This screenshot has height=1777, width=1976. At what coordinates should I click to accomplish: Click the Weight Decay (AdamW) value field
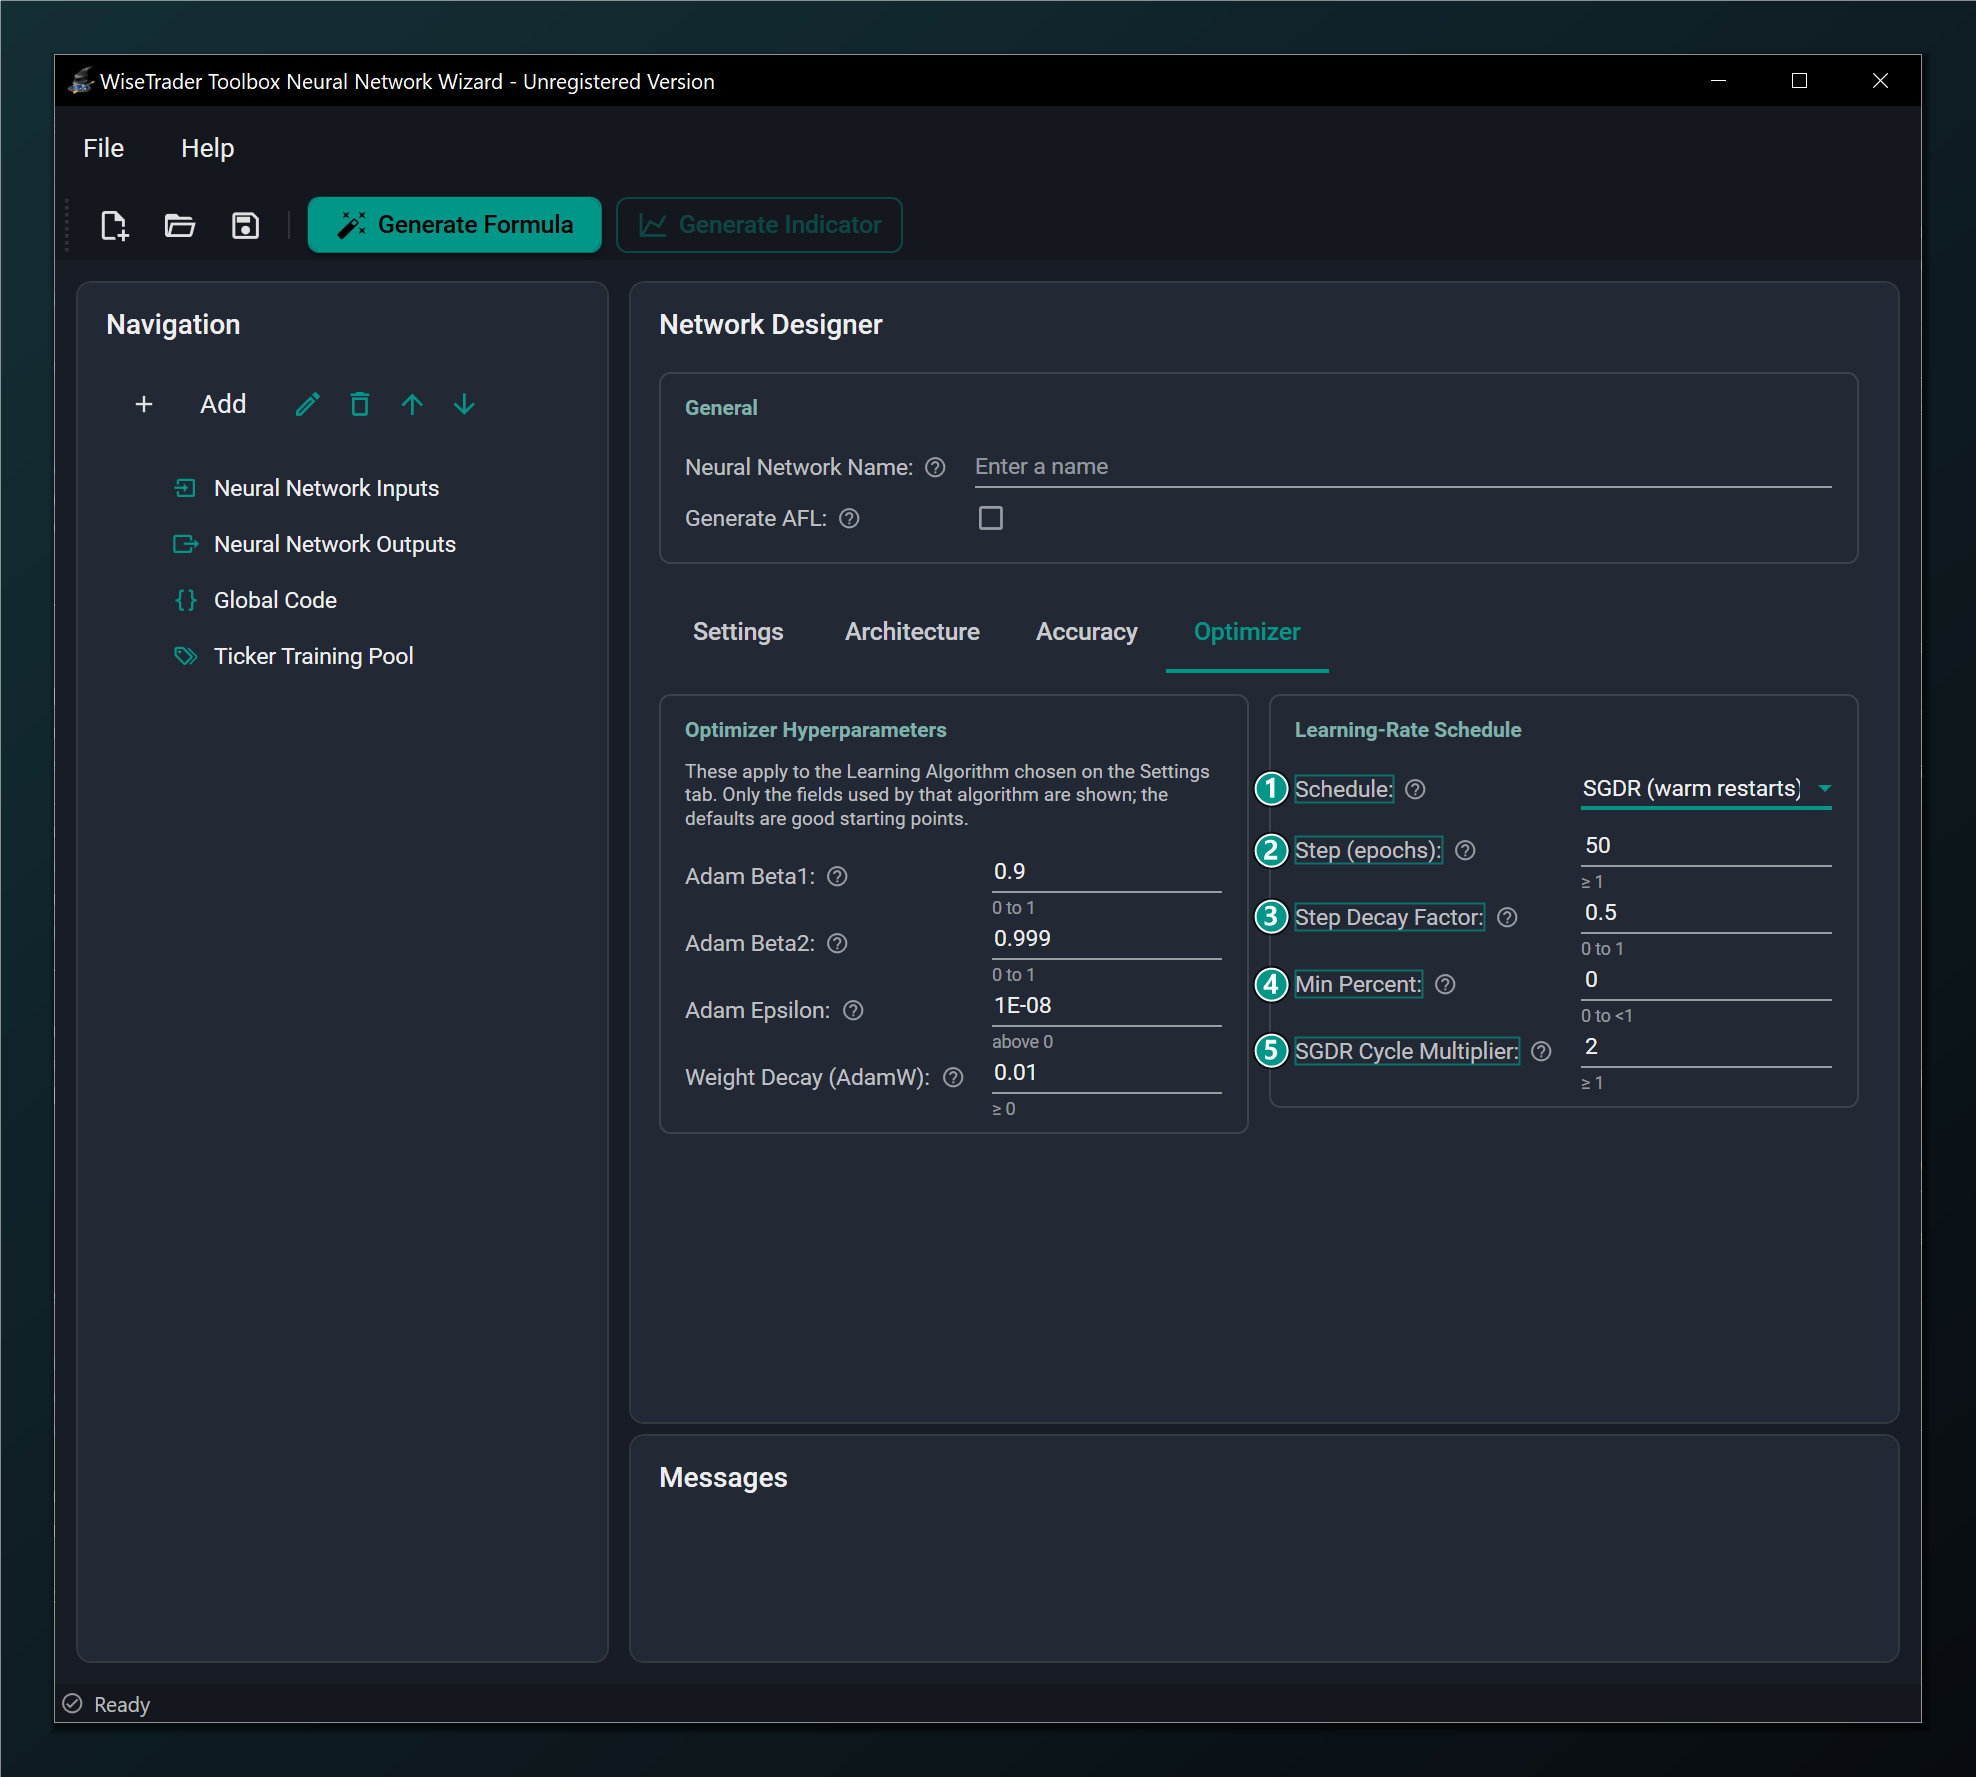1107,1073
